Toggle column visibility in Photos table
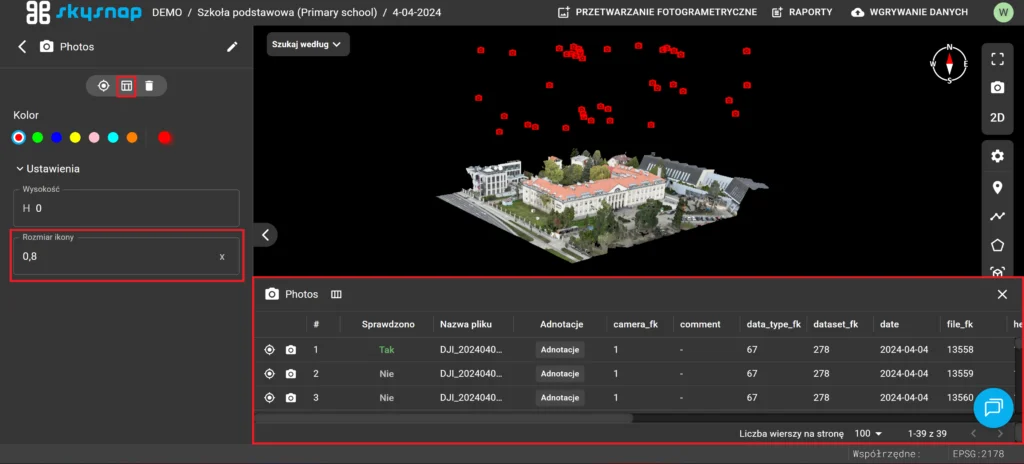Image resolution: width=1024 pixels, height=464 pixels. tap(336, 294)
